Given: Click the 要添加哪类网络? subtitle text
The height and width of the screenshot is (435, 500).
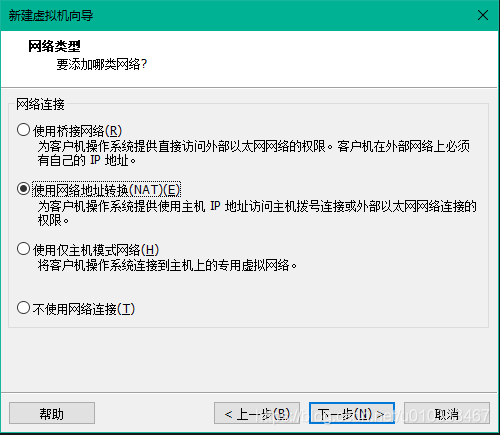Looking at the screenshot, I should [102, 64].
